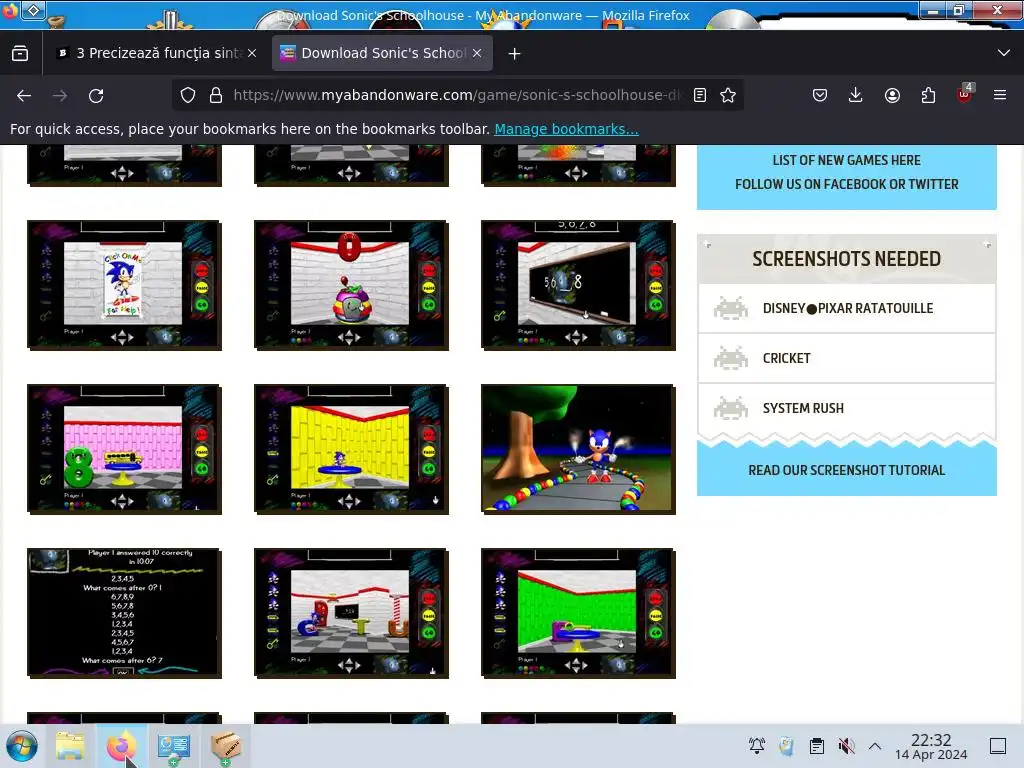The height and width of the screenshot is (768, 1024).
Task: Unmute the audio volume tray icon
Action: point(846,745)
